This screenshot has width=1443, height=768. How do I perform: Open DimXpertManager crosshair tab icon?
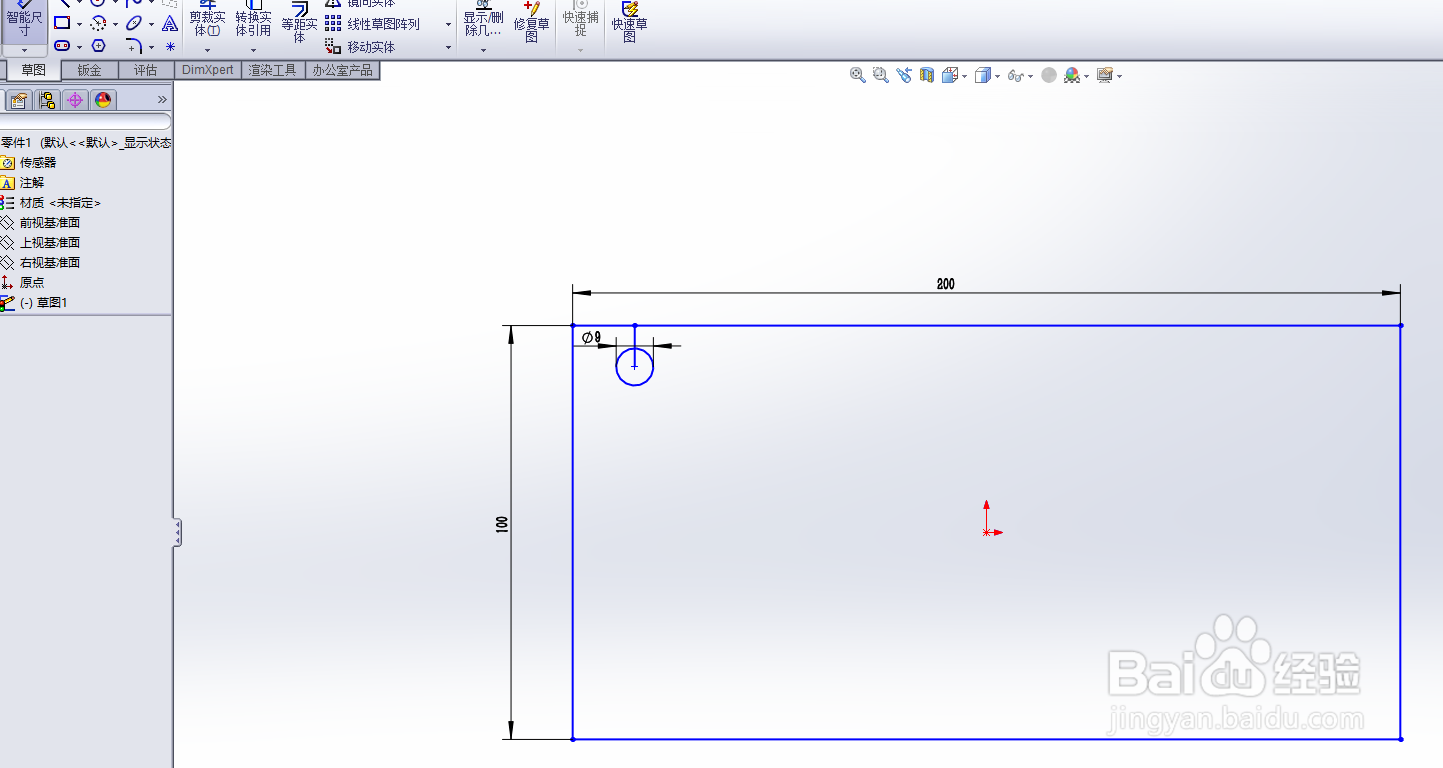[75, 100]
